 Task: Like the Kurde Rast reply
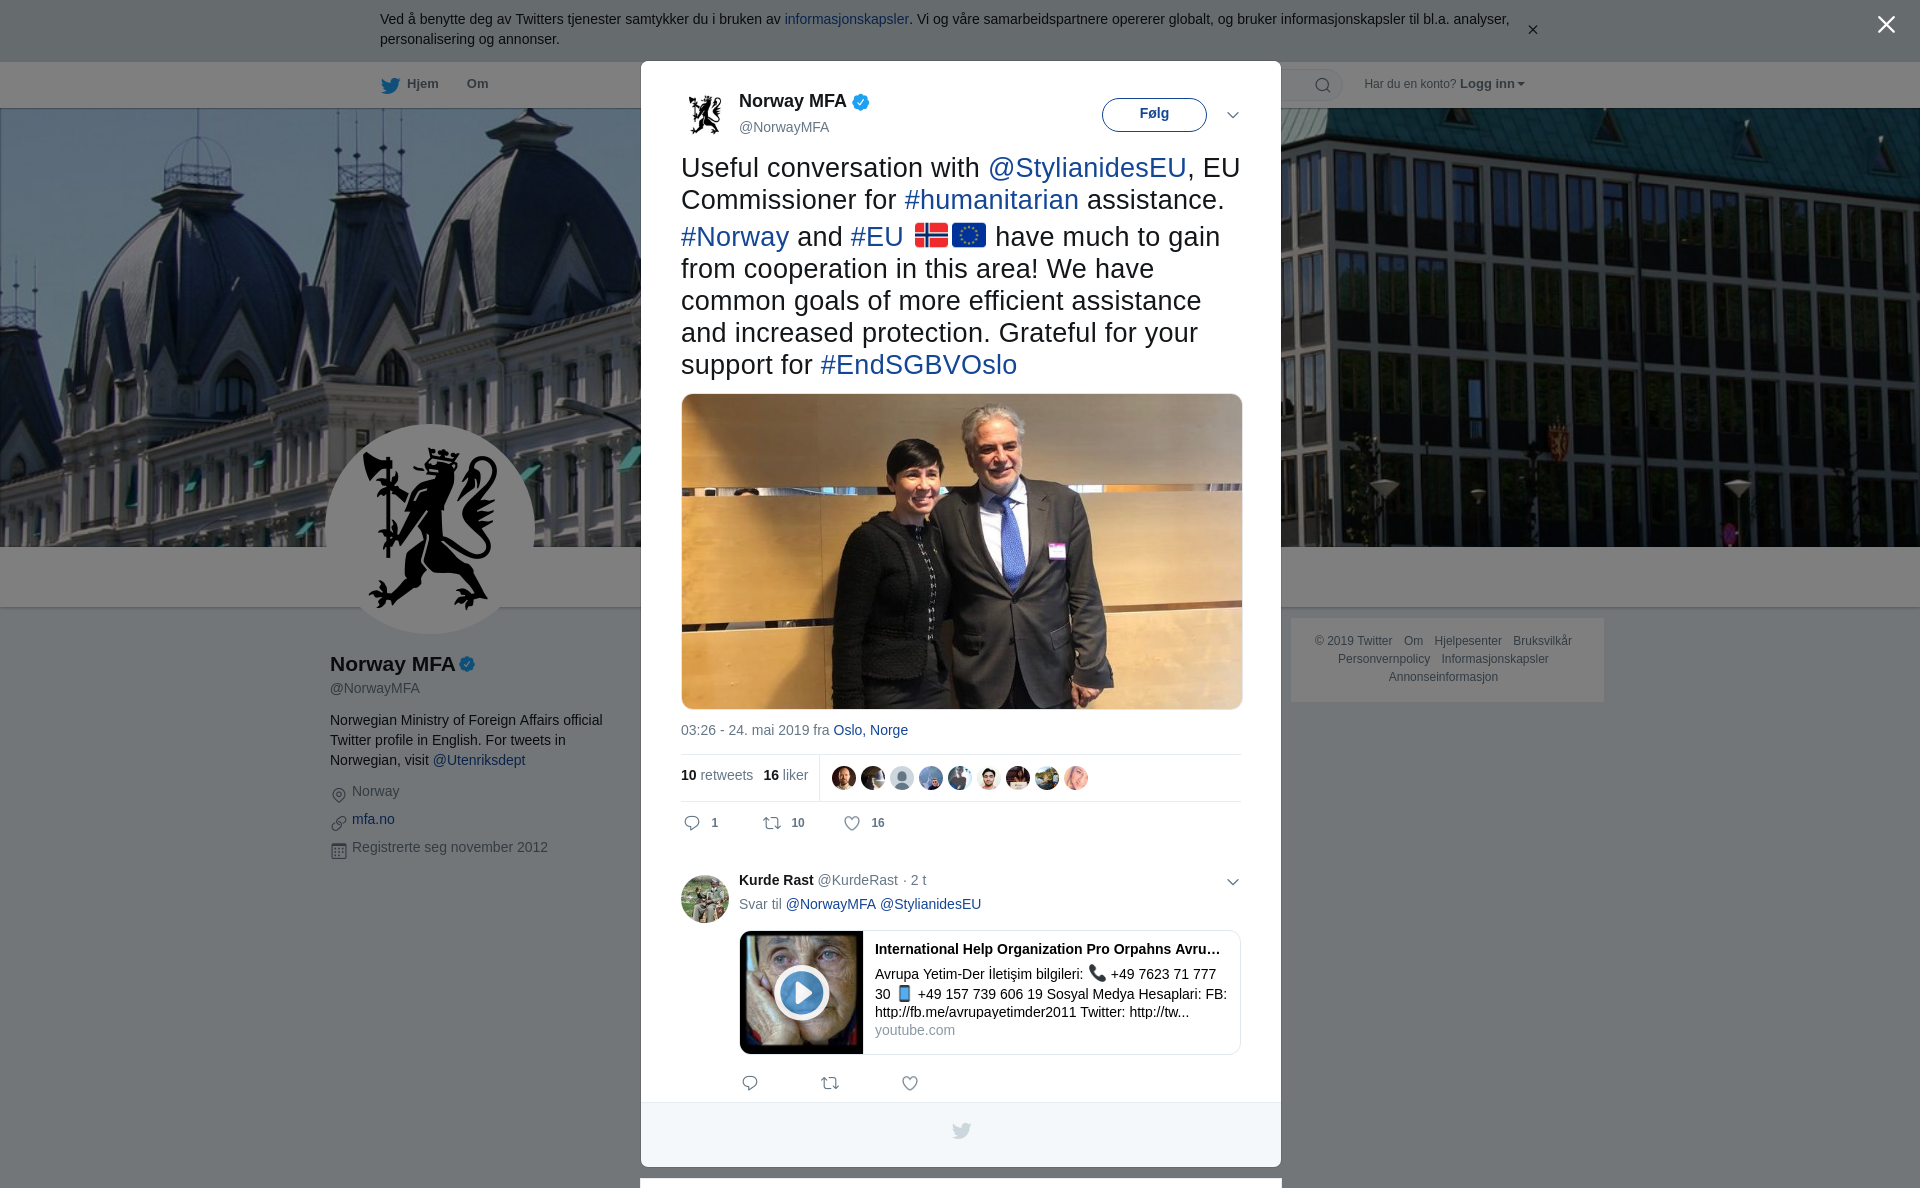coord(910,1083)
